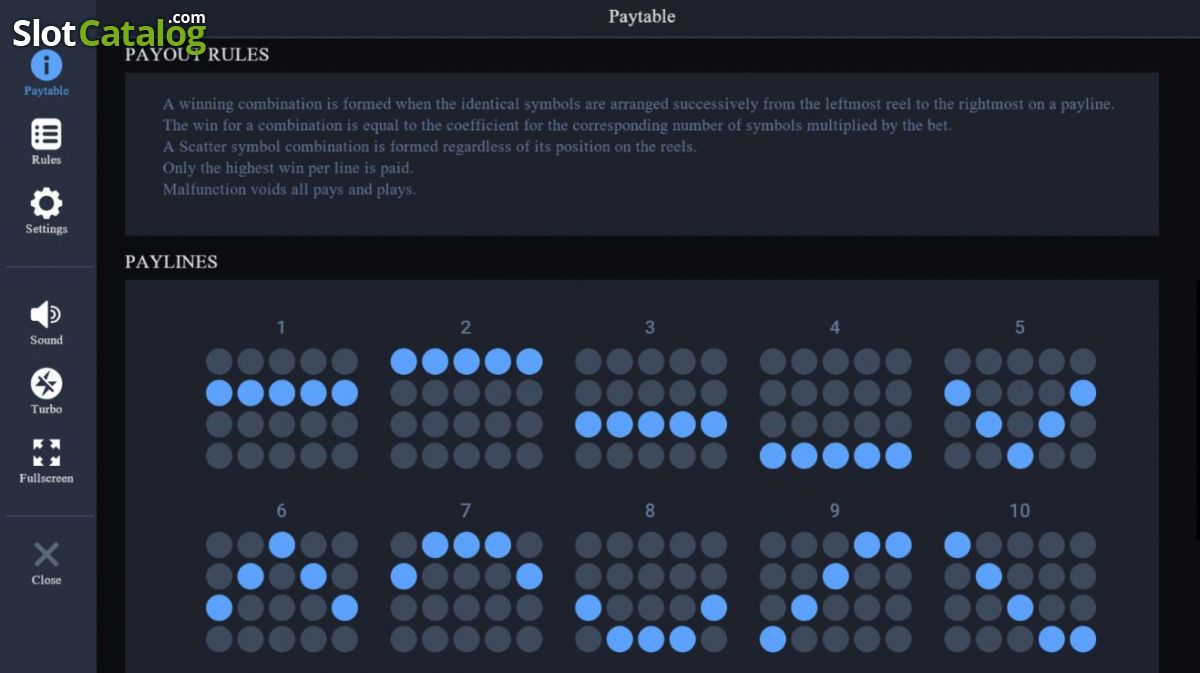Screen dimensions: 1200x673
Task: Open the Settings gear icon
Action: 46,203
